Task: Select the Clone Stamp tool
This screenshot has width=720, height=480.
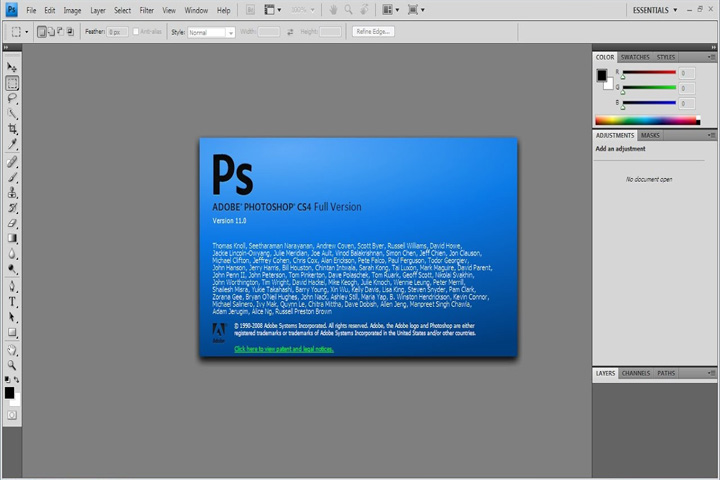Action: point(12,192)
